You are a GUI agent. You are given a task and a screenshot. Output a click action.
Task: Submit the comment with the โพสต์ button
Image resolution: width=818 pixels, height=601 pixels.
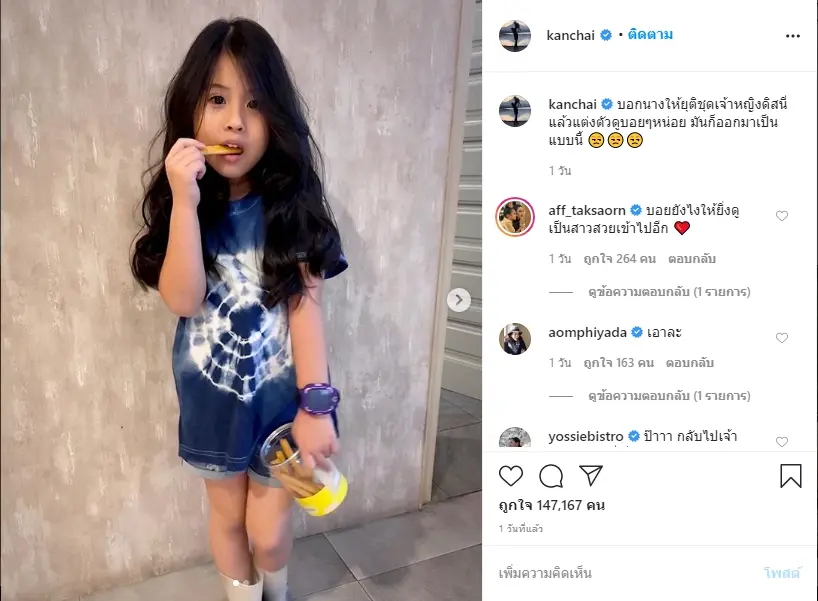[x=782, y=573]
